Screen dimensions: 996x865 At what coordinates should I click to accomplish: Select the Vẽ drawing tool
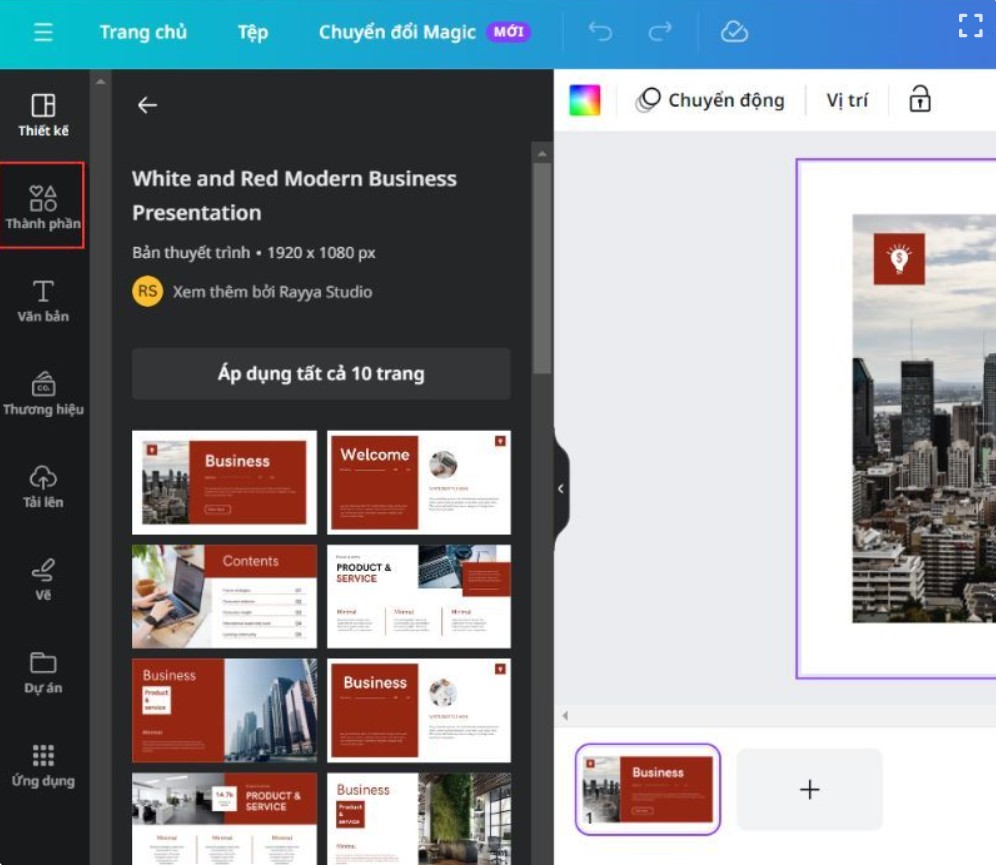[43, 578]
